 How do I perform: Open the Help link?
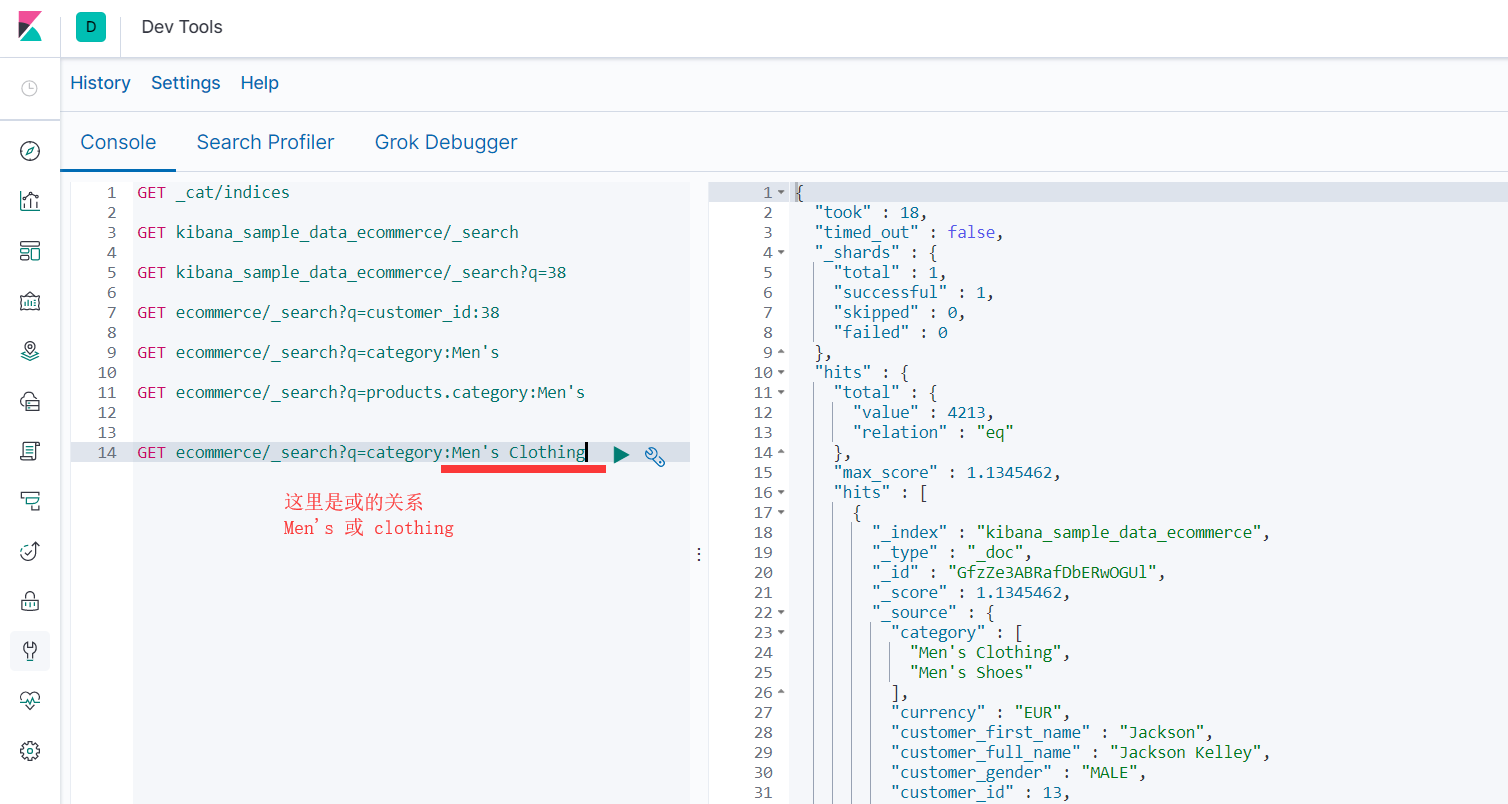[259, 83]
